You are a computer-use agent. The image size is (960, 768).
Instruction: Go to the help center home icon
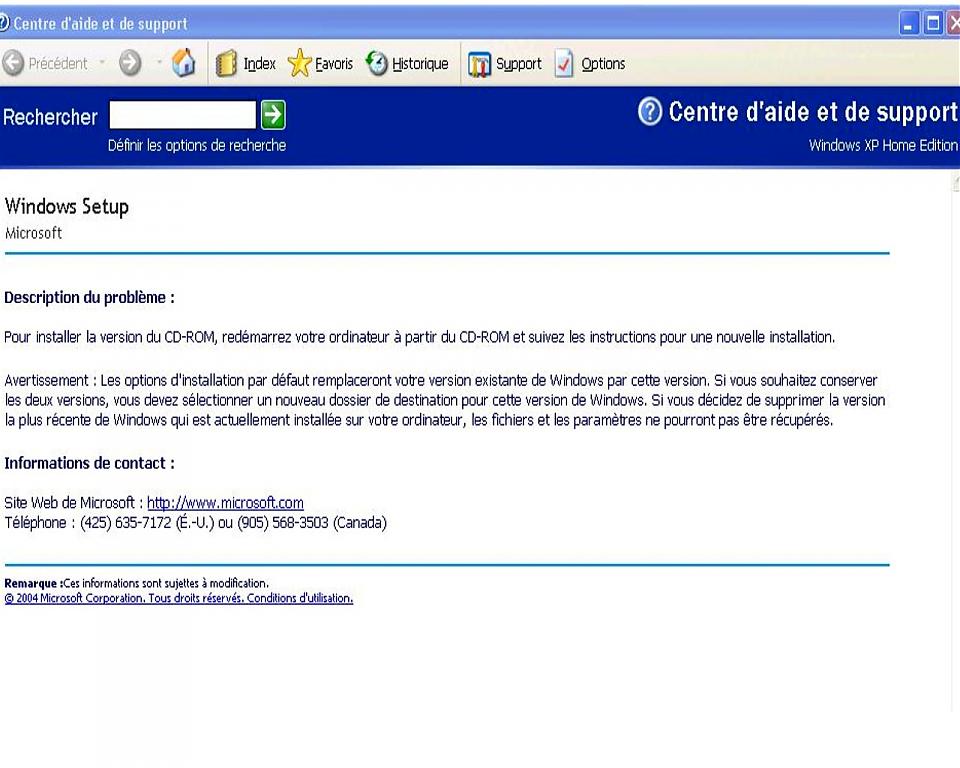(184, 62)
